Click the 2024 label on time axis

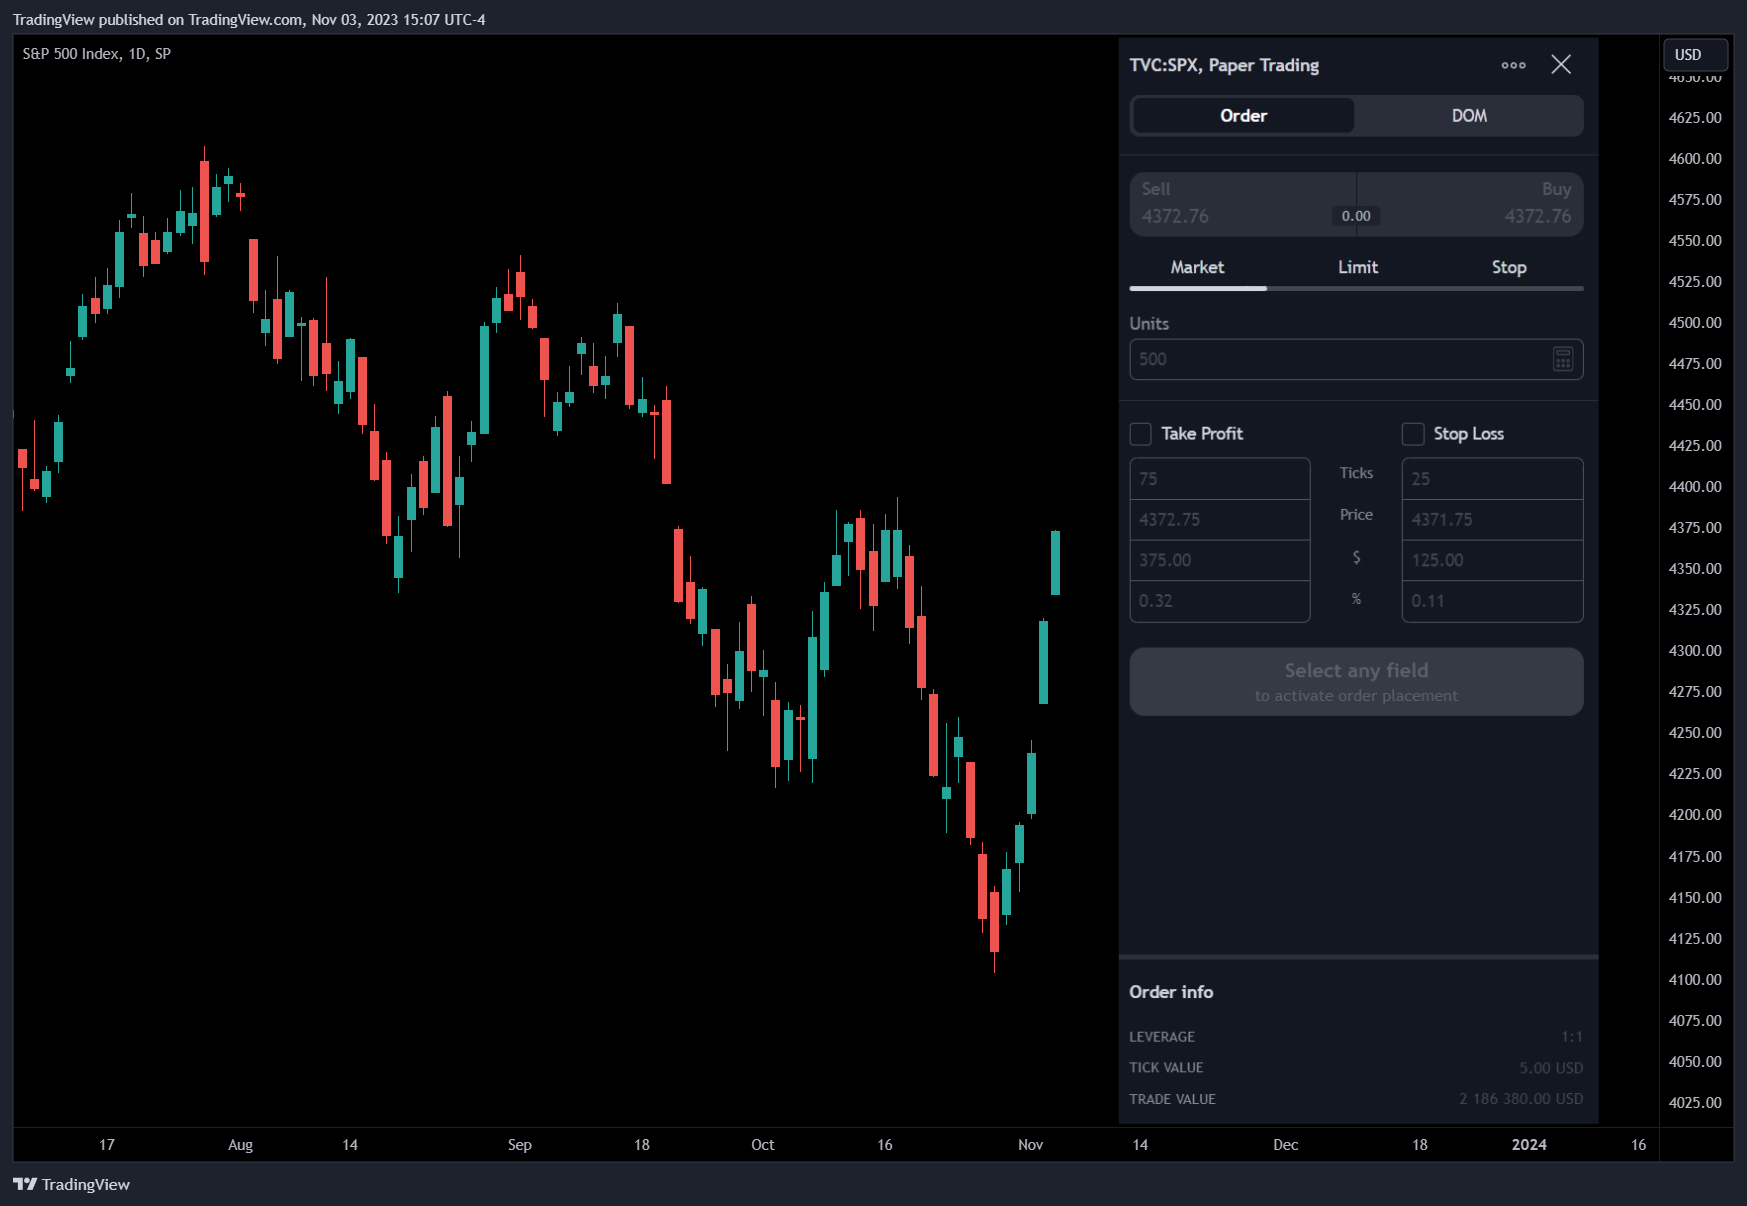point(1529,1145)
